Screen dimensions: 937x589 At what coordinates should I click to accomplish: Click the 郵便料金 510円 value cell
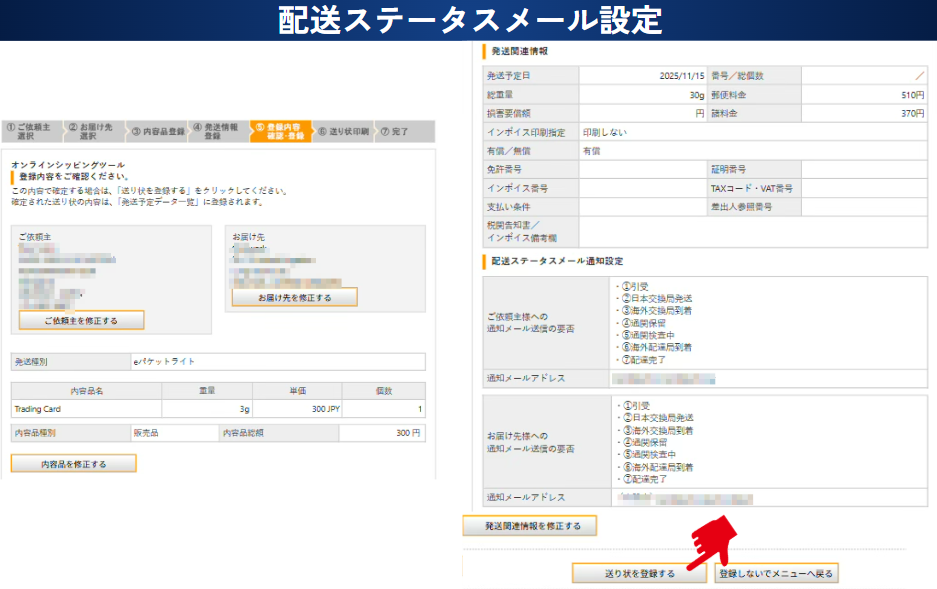point(864,95)
